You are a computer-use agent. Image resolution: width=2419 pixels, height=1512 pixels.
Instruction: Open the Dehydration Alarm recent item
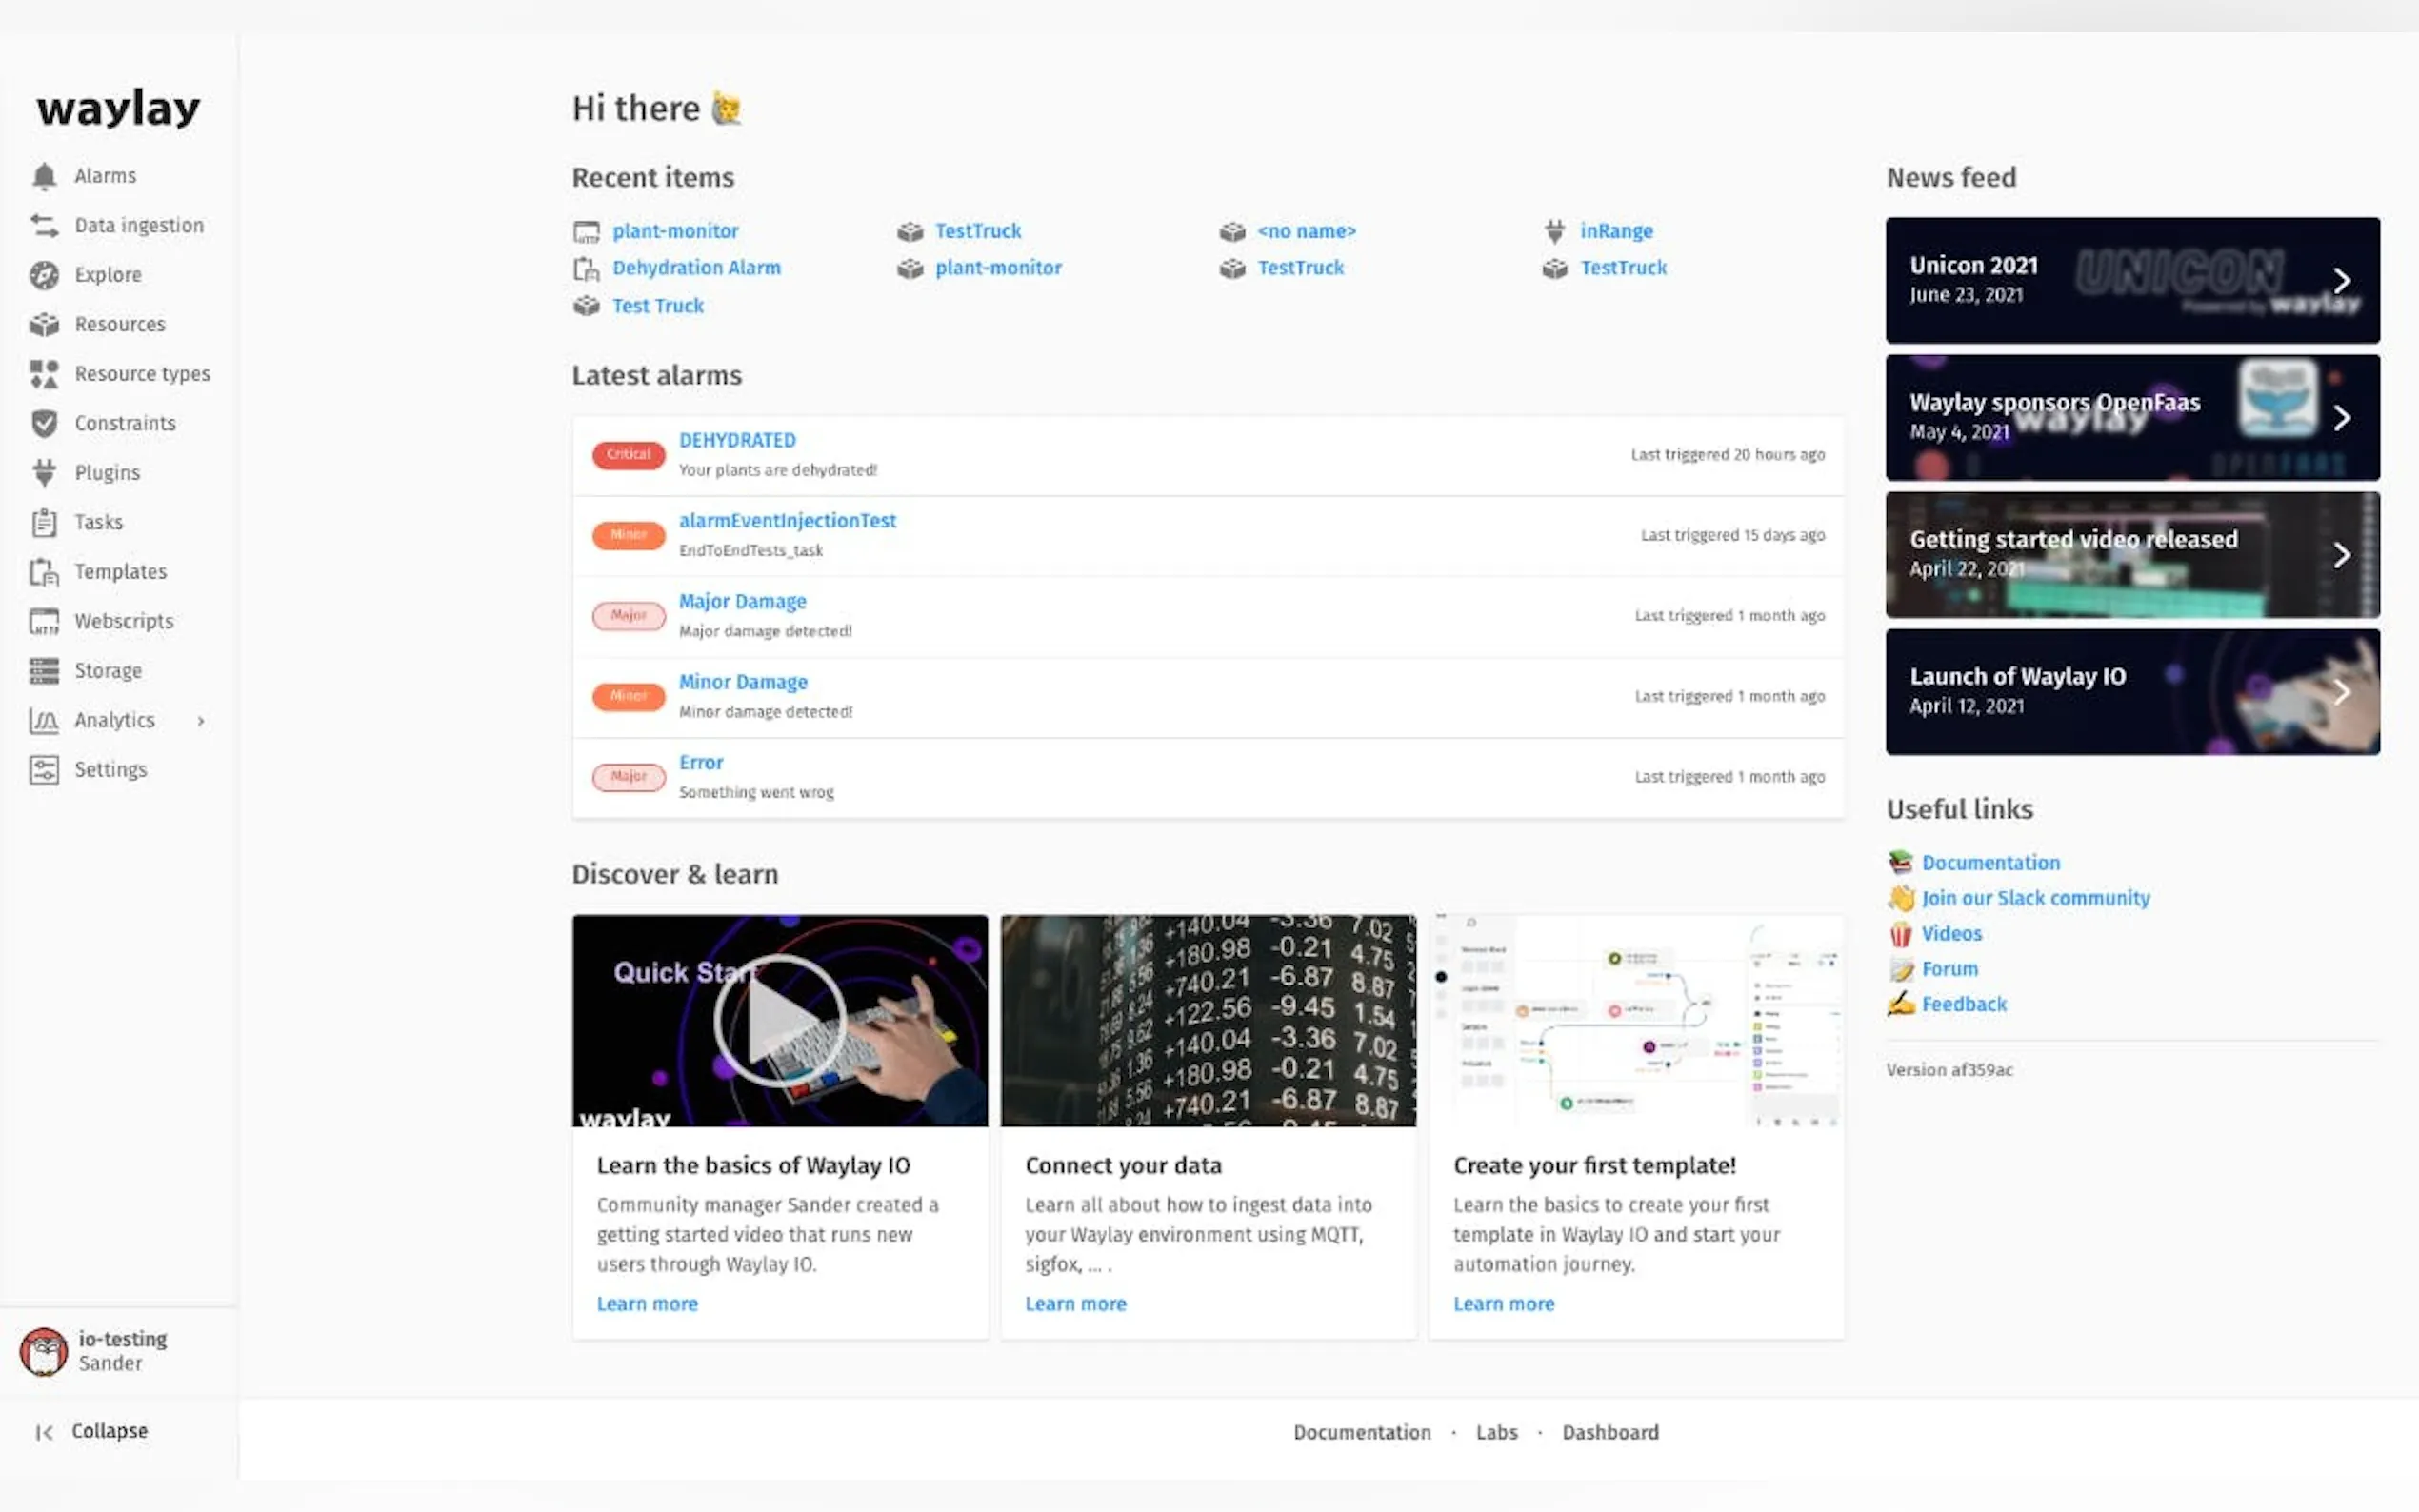696,268
